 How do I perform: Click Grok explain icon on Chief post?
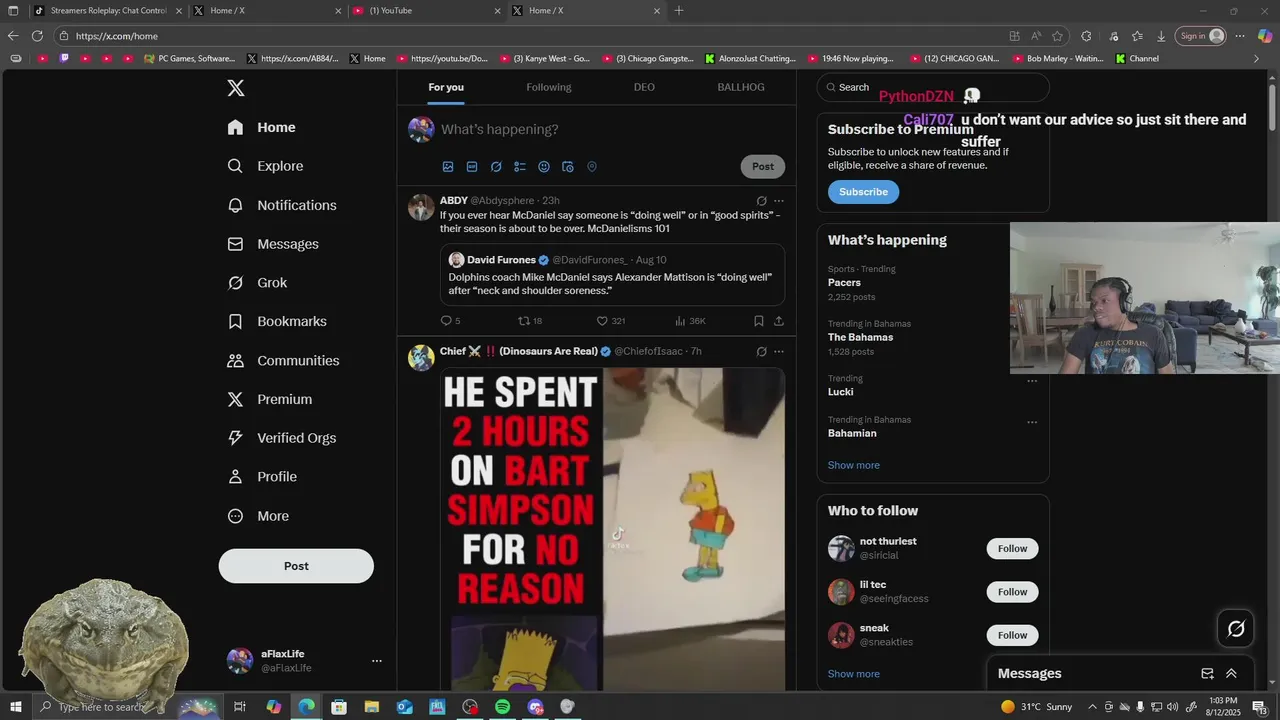point(761,352)
